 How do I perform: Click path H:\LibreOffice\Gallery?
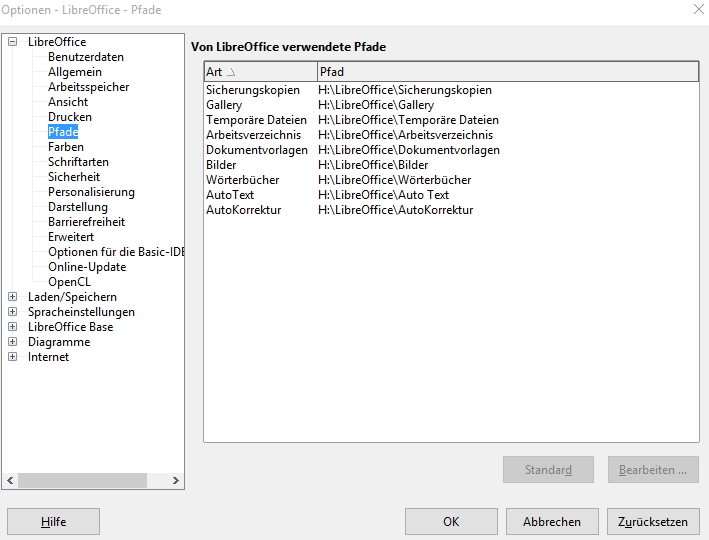point(376,105)
